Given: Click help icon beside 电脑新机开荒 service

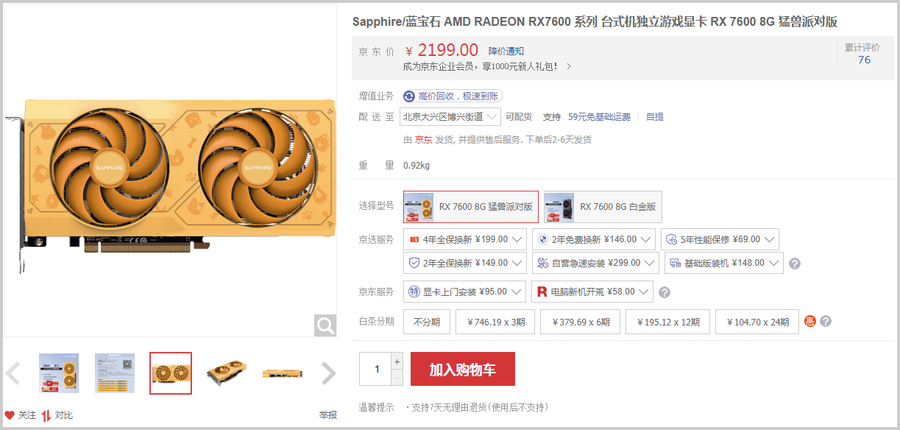Looking at the screenshot, I should (664, 292).
